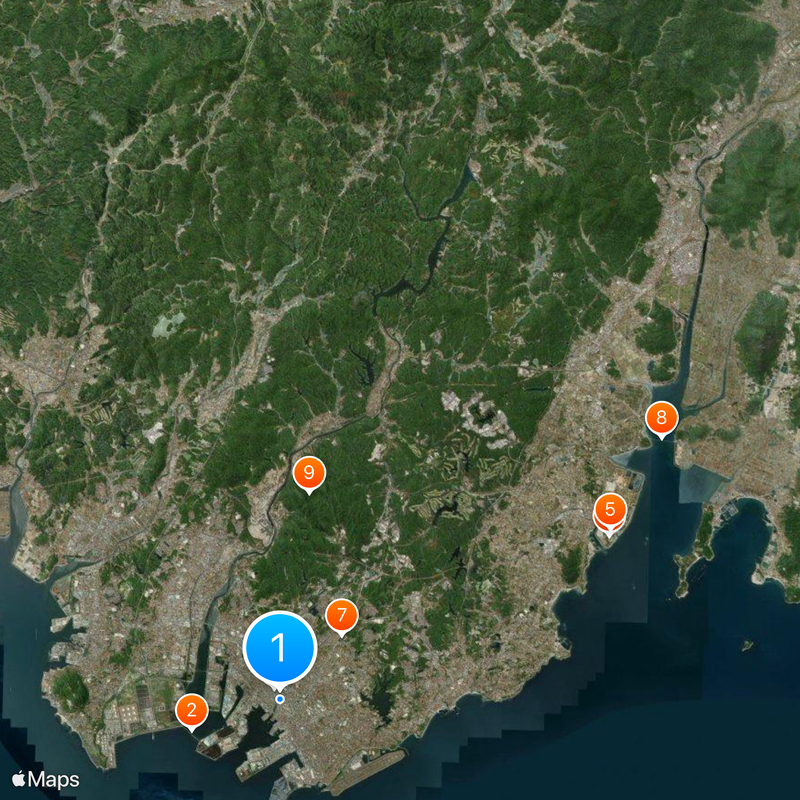This screenshot has width=800, height=800.
Task: Open the orange pin numbered 5
Action: [610, 509]
